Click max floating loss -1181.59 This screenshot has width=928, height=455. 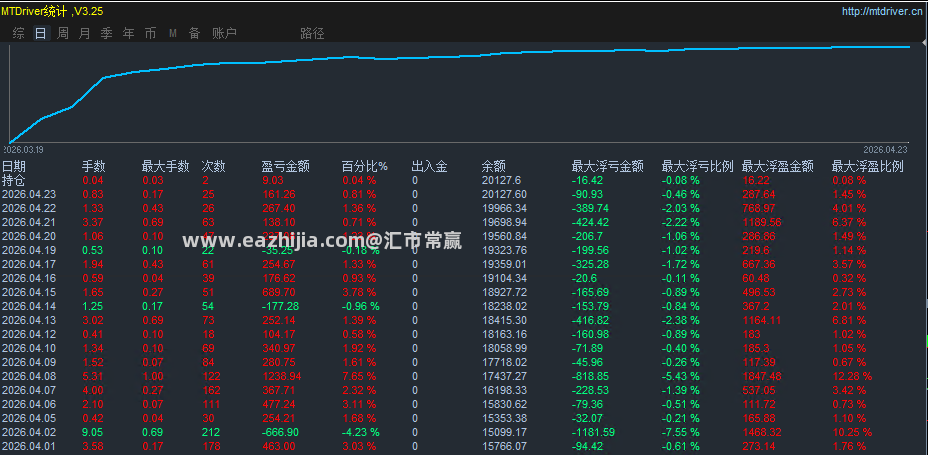tap(594, 433)
